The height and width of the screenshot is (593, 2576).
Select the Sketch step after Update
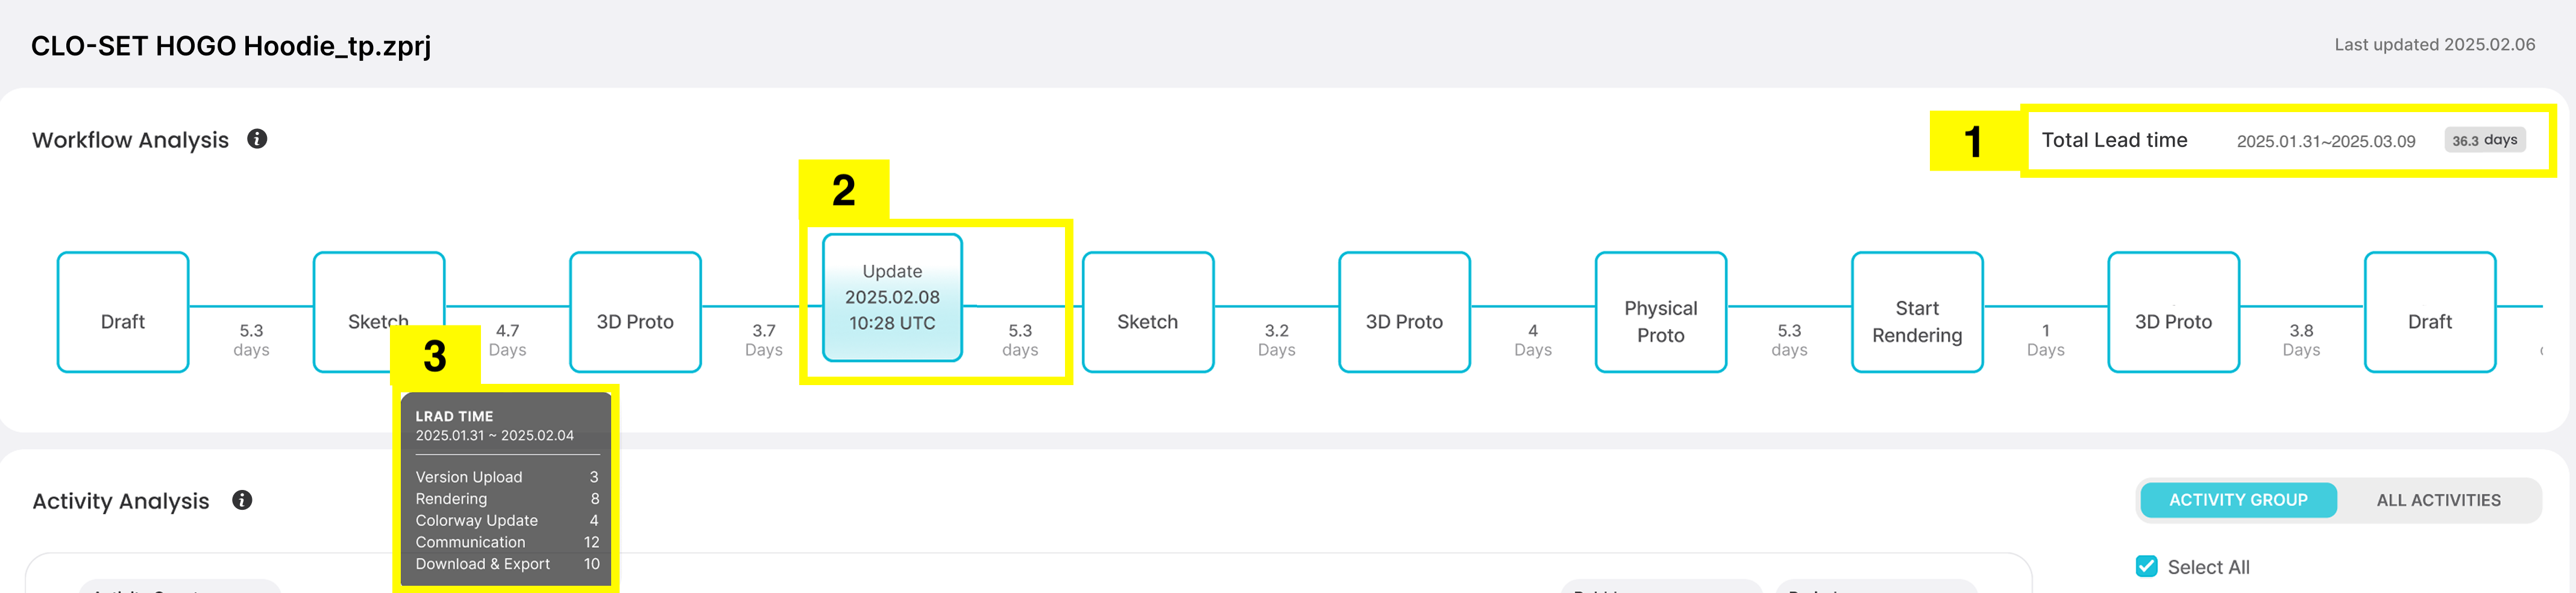tap(1148, 312)
